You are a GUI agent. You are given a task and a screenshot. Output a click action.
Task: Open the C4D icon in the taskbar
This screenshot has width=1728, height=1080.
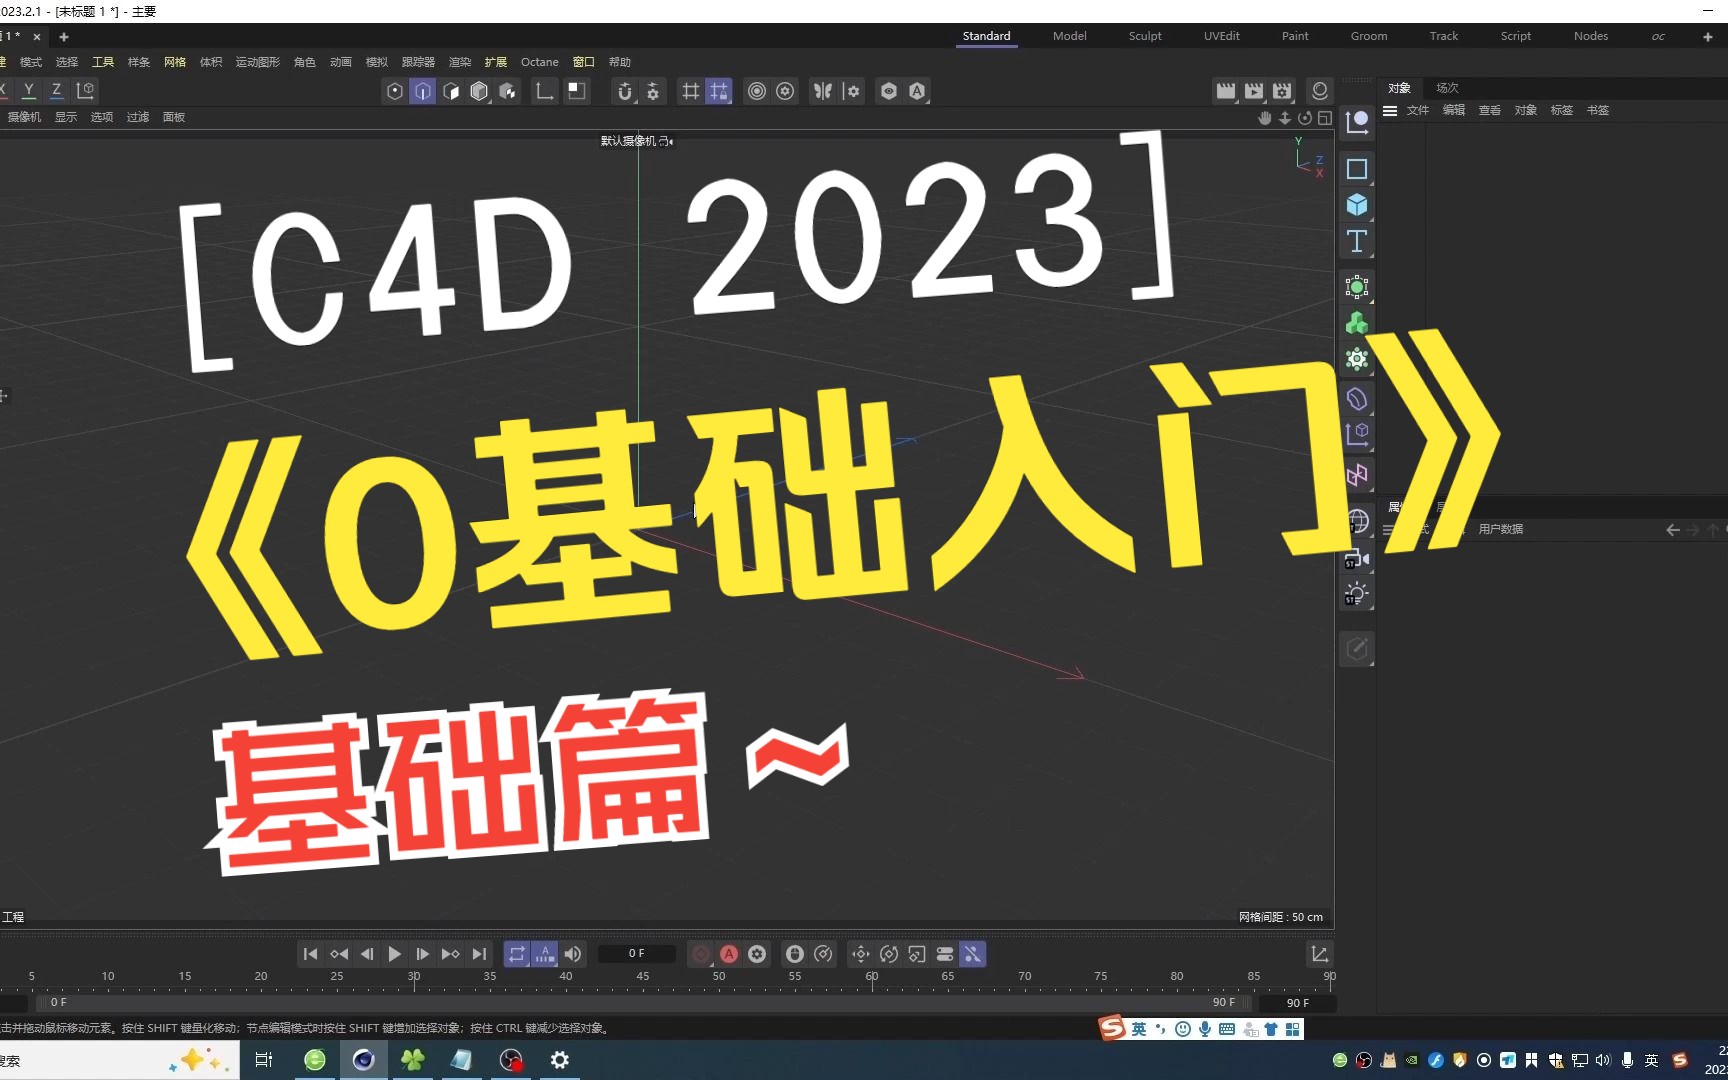pyautogui.click(x=364, y=1060)
